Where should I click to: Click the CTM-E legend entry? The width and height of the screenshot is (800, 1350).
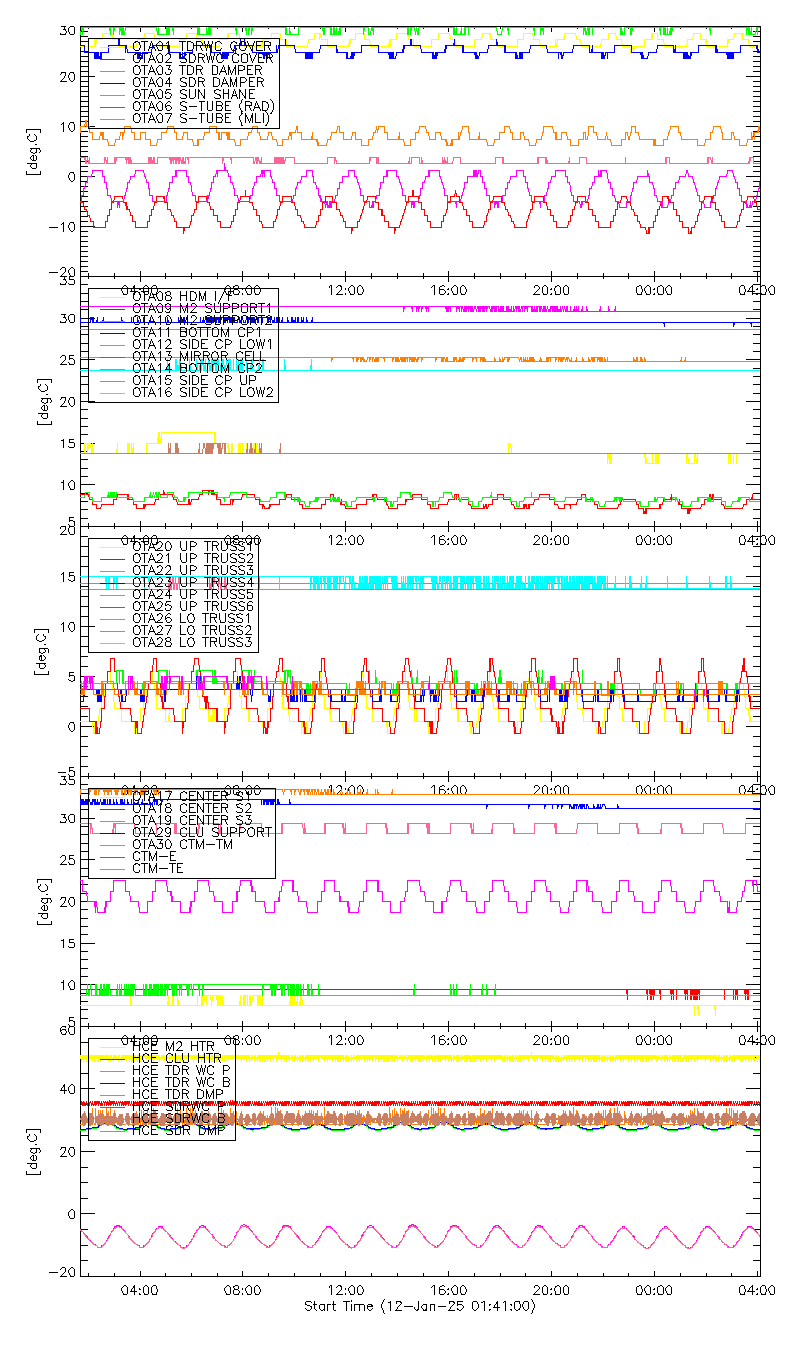tap(153, 856)
